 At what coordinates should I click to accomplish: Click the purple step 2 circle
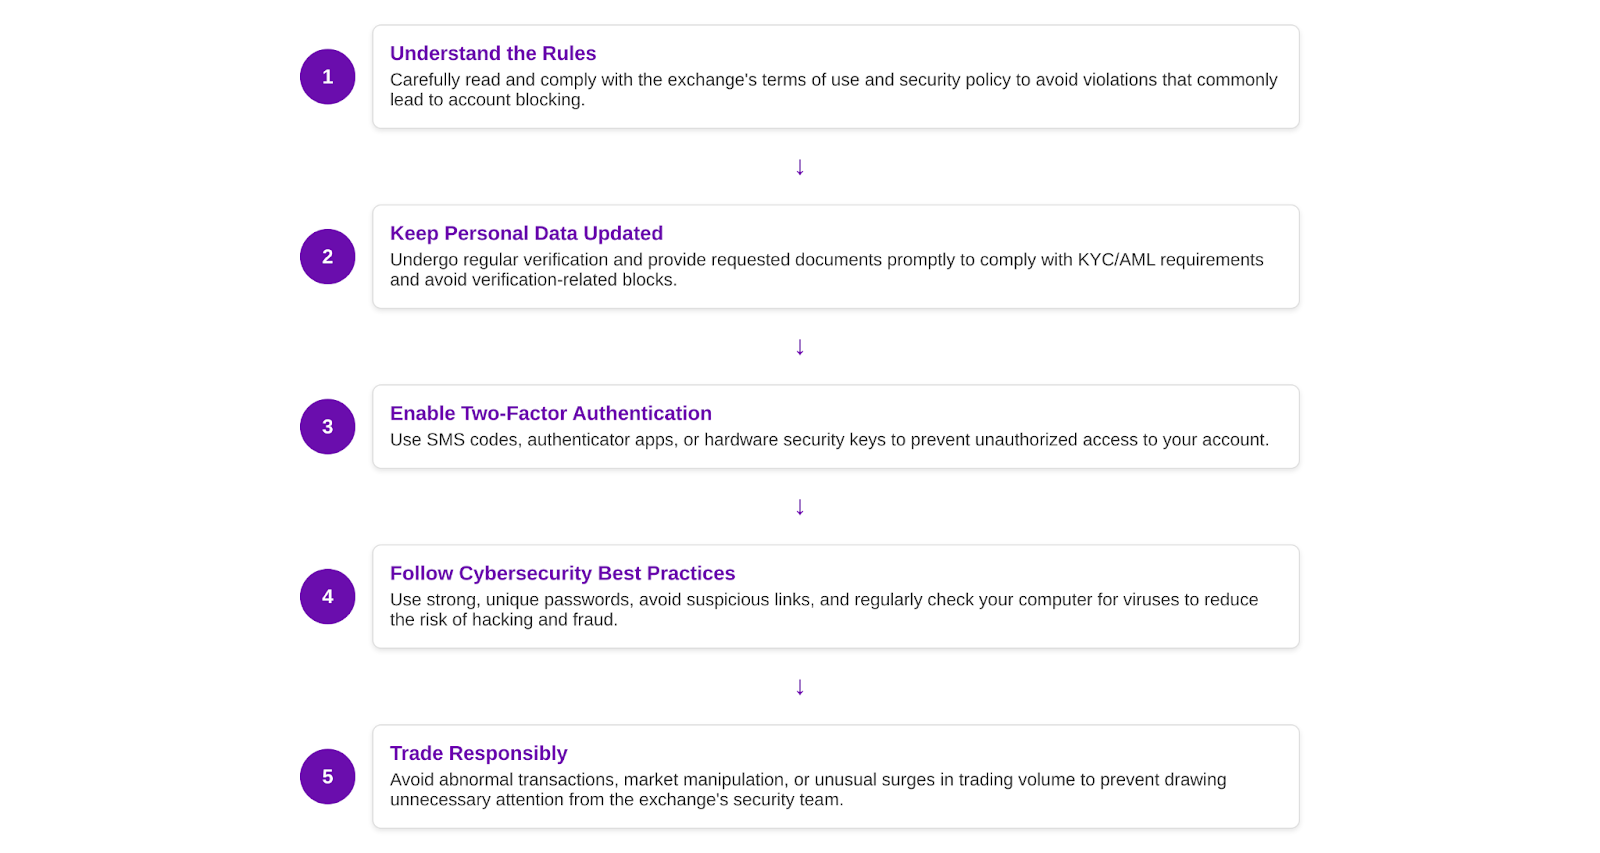[x=327, y=257]
